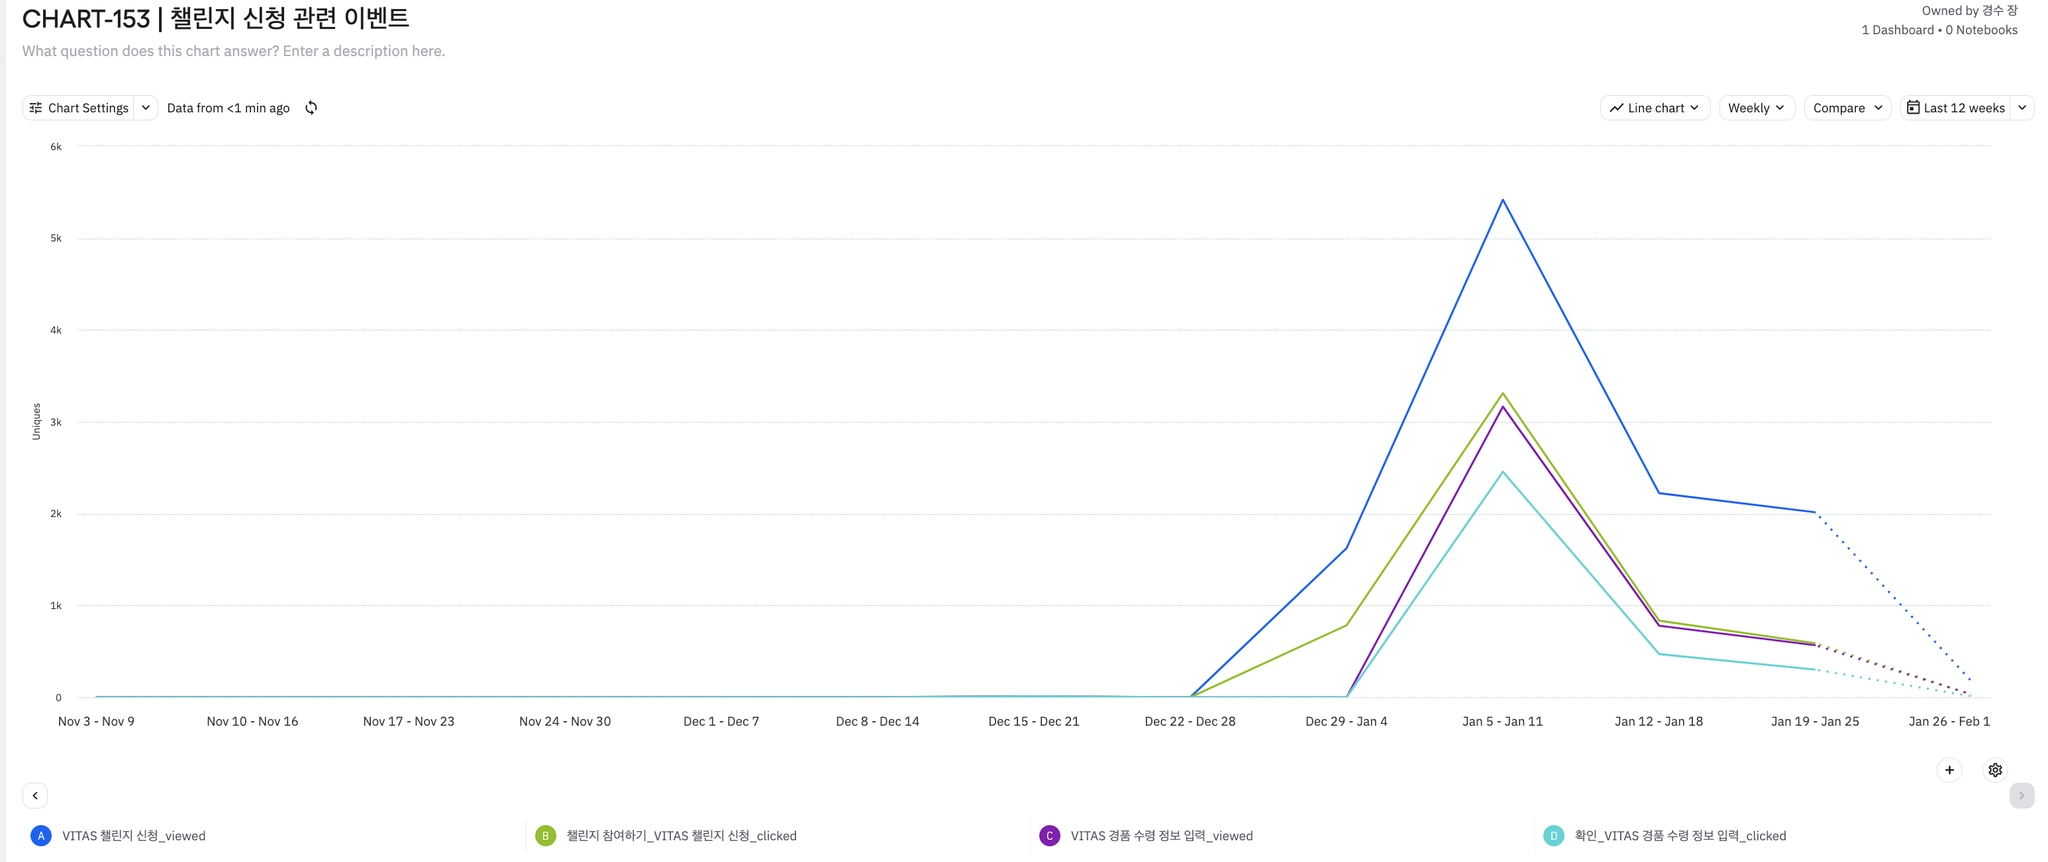
Task: Click series D teal color circle
Action: tap(1553, 836)
